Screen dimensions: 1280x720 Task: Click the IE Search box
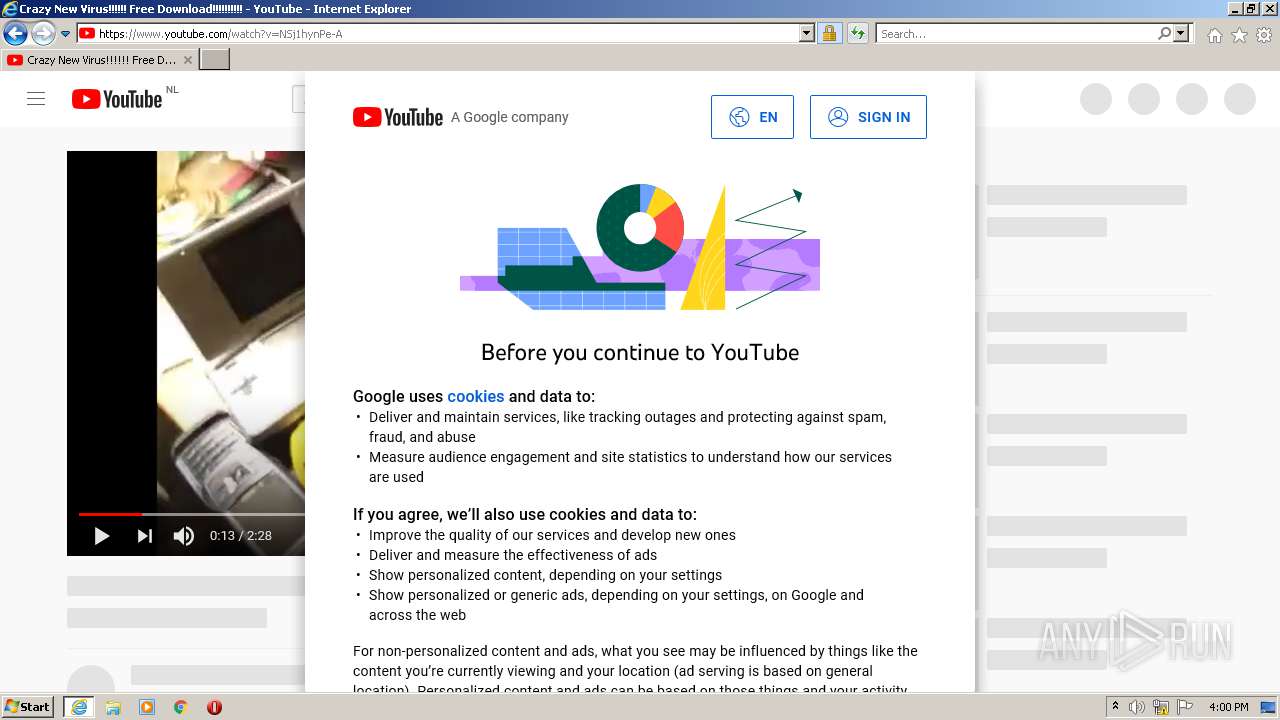1016,33
